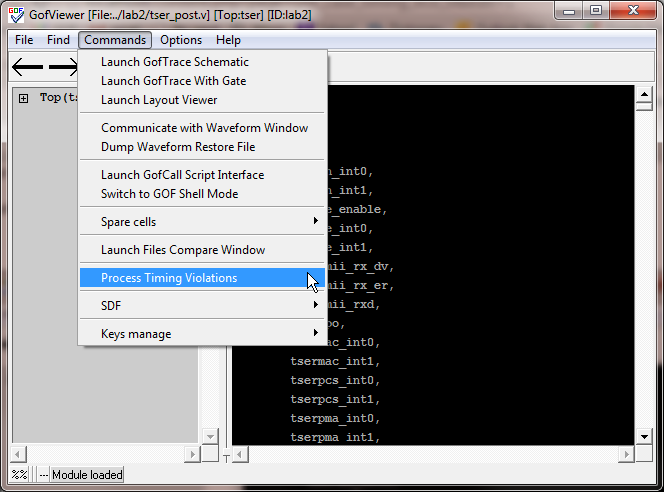Open the Help menu
The height and width of the screenshot is (492, 664).
point(228,40)
